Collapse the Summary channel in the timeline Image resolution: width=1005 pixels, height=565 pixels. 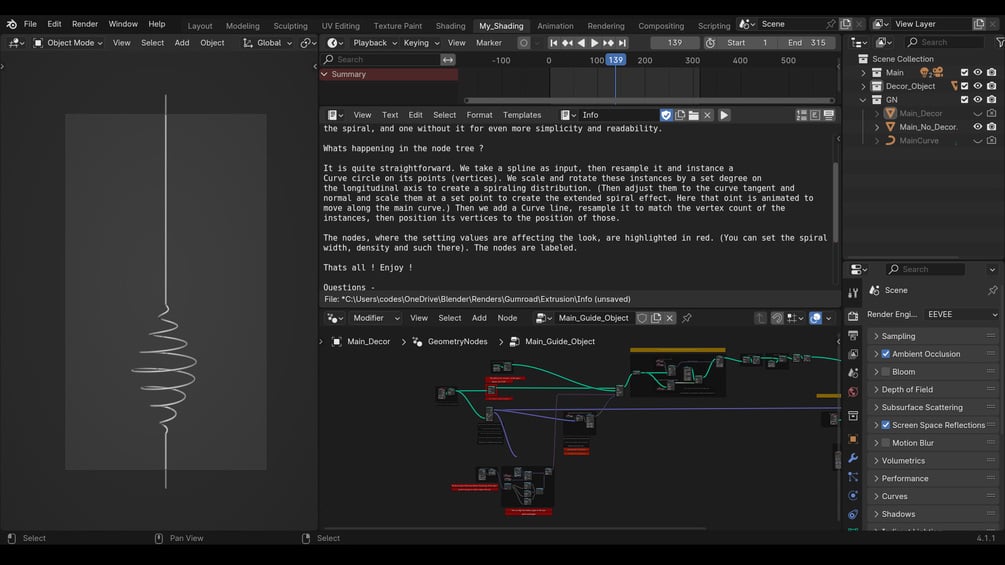(324, 74)
